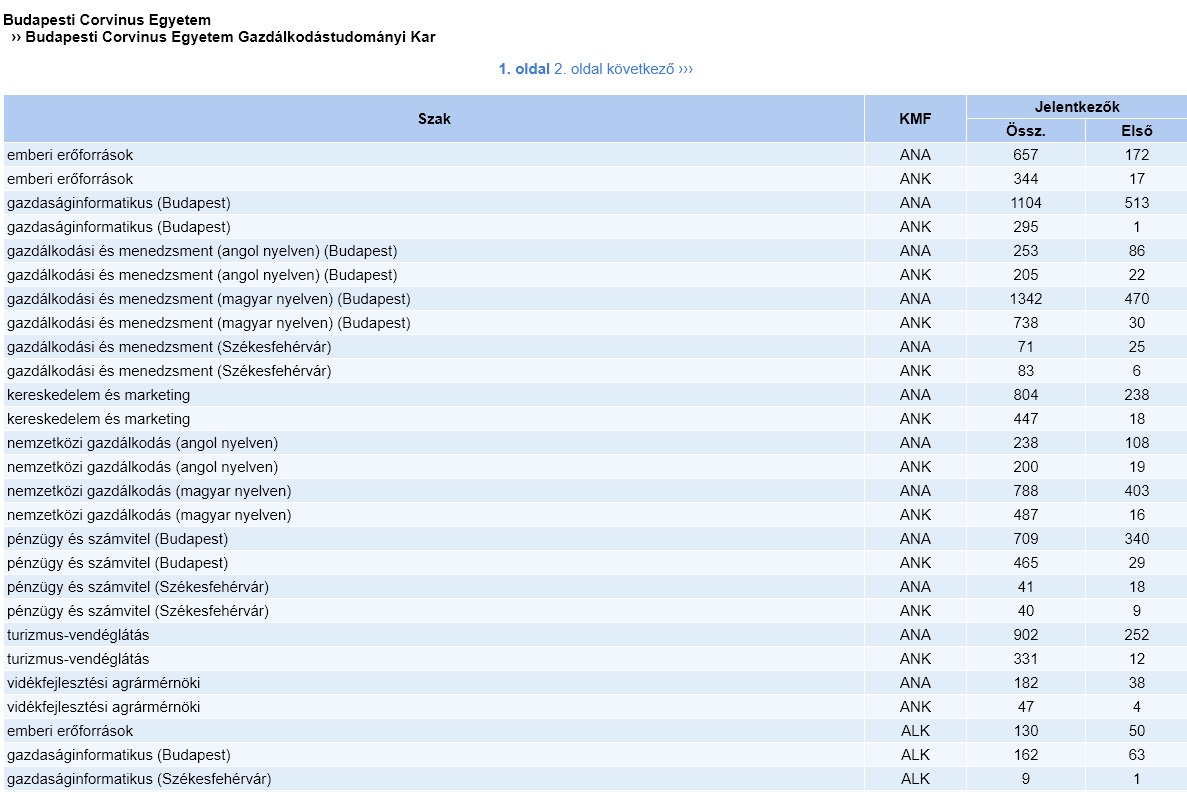Screen dimensions: 1187x792
Task: Select the ANK "nemzetközi gazdálkodás (angol nyelven)" row name
Action: pos(142,467)
